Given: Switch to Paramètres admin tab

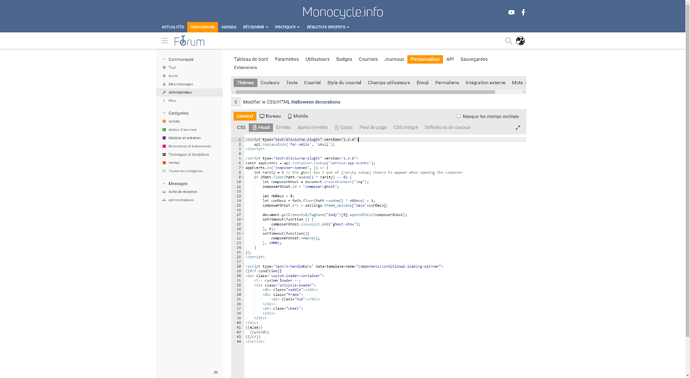Looking at the screenshot, I should (x=287, y=59).
